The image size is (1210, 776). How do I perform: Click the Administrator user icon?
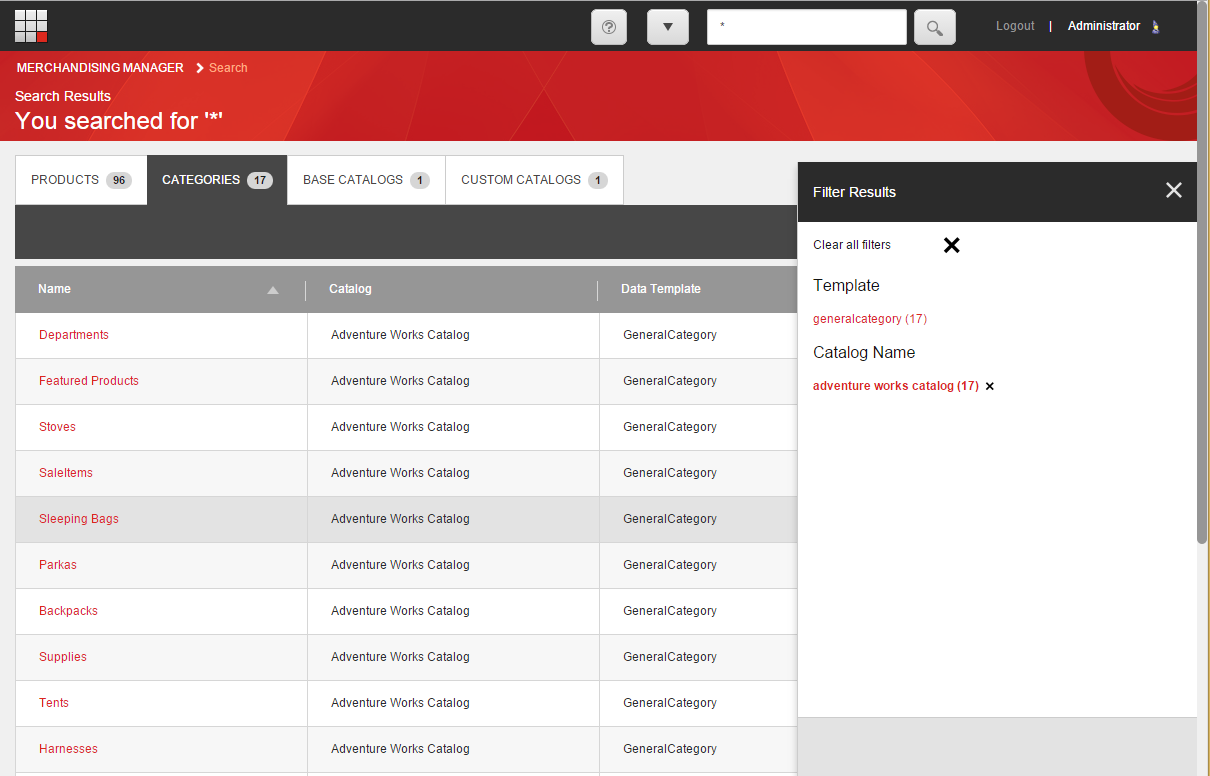pos(1157,27)
